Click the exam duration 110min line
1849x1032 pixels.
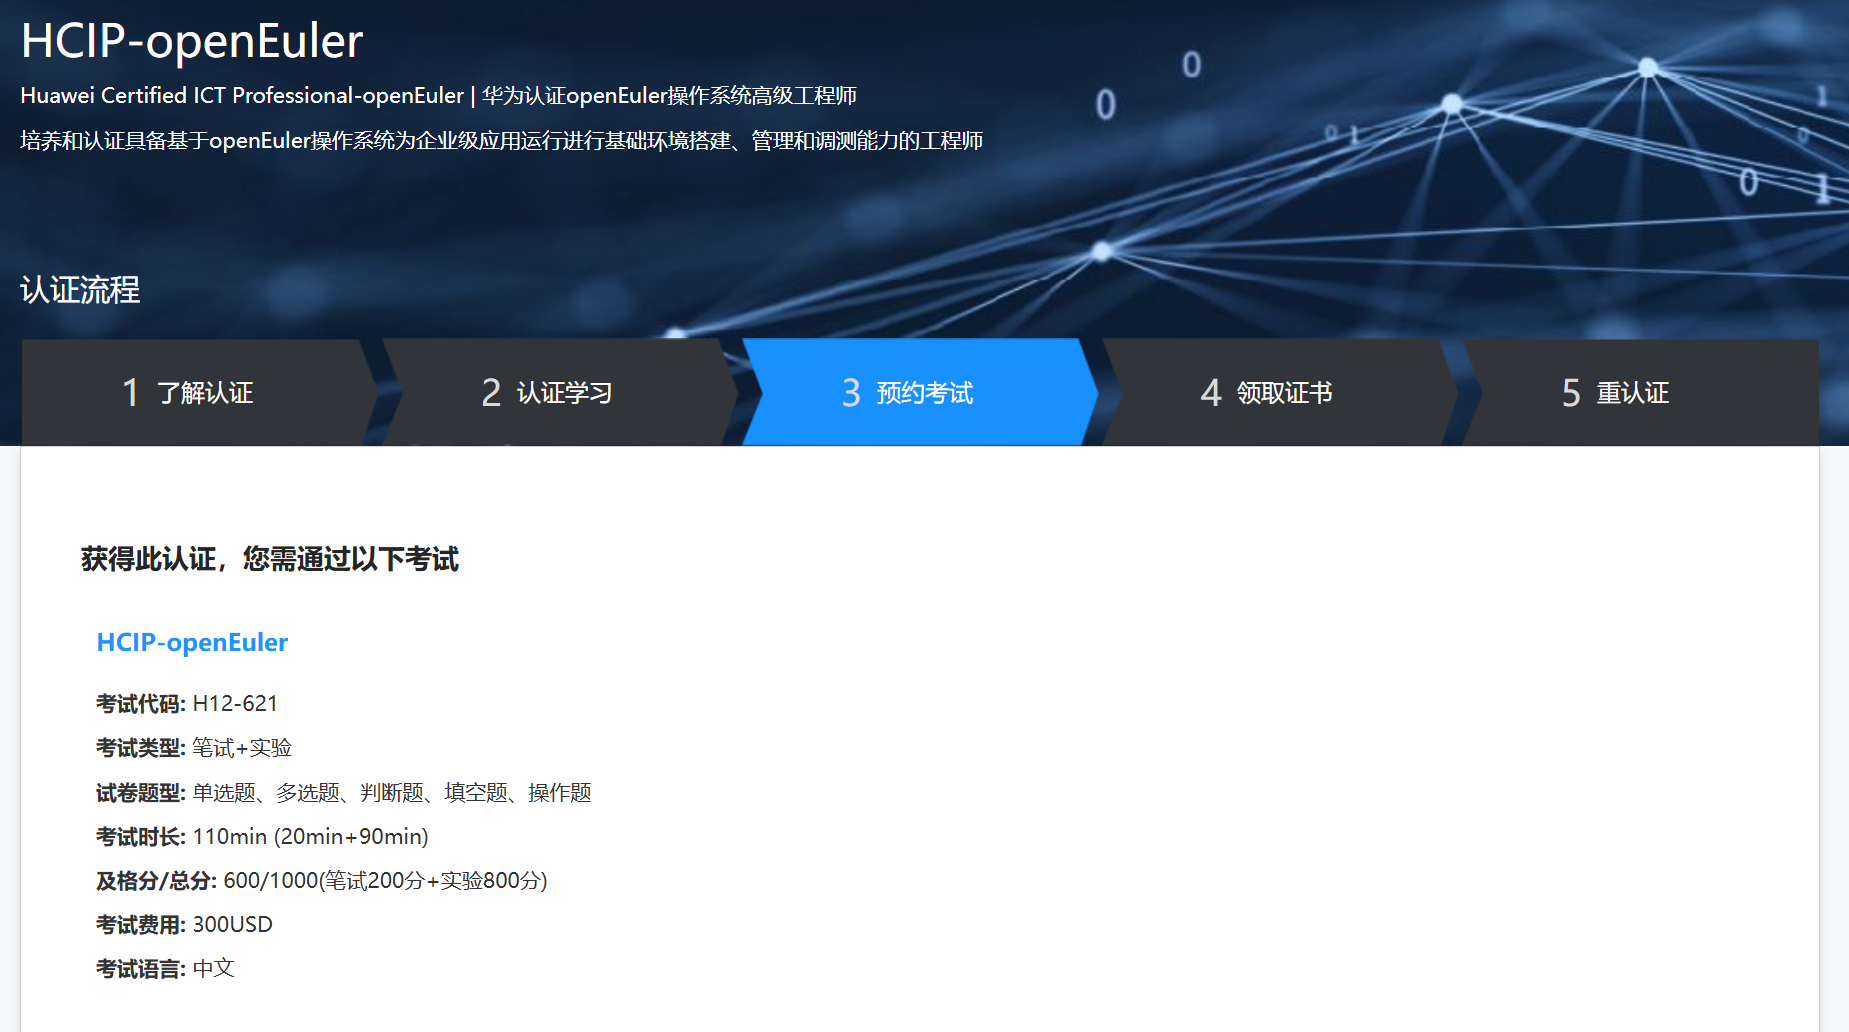tap(262, 837)
